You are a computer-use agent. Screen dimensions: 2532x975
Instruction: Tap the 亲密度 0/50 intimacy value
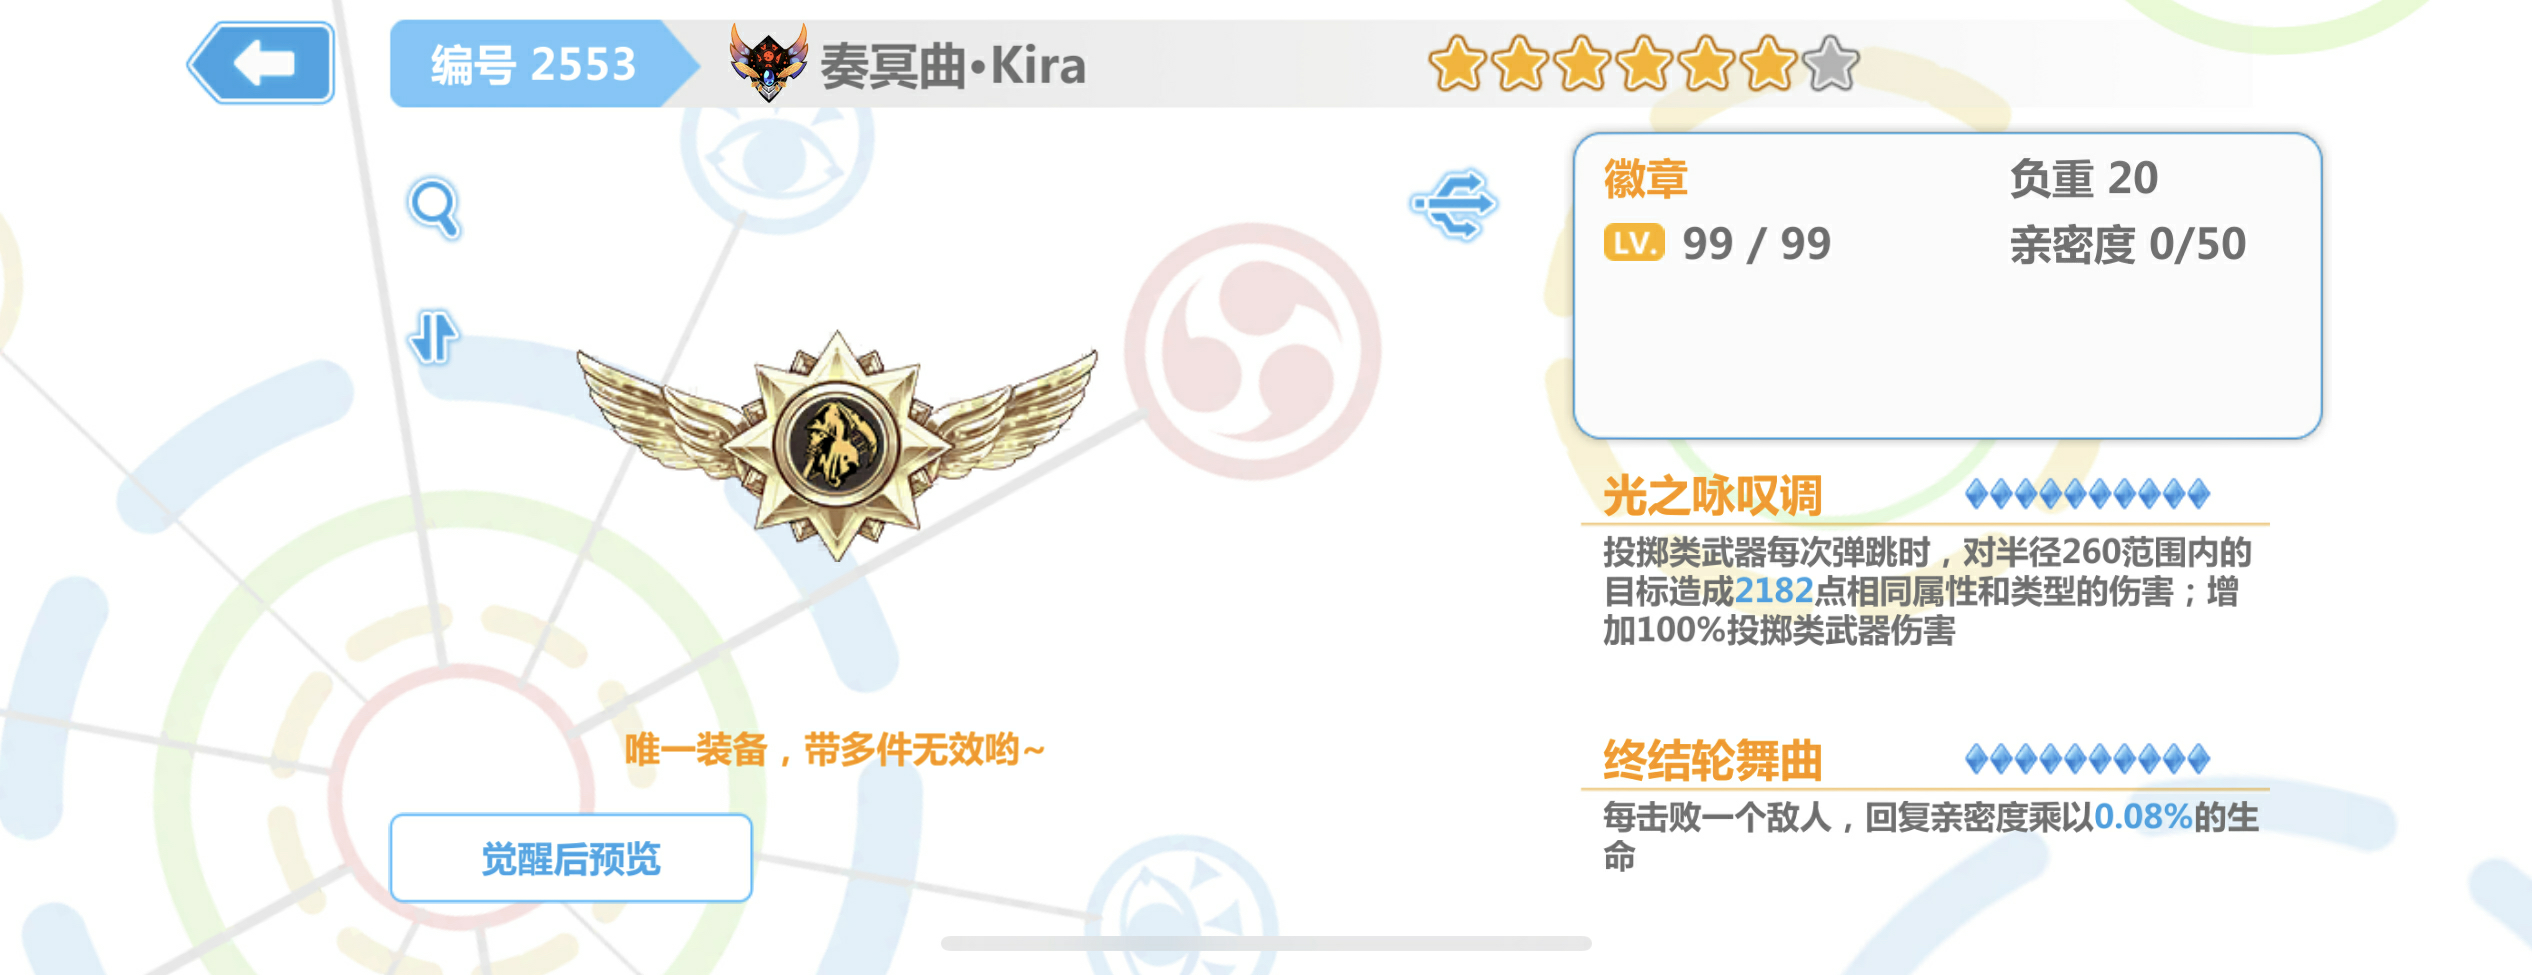point(2128,245)
